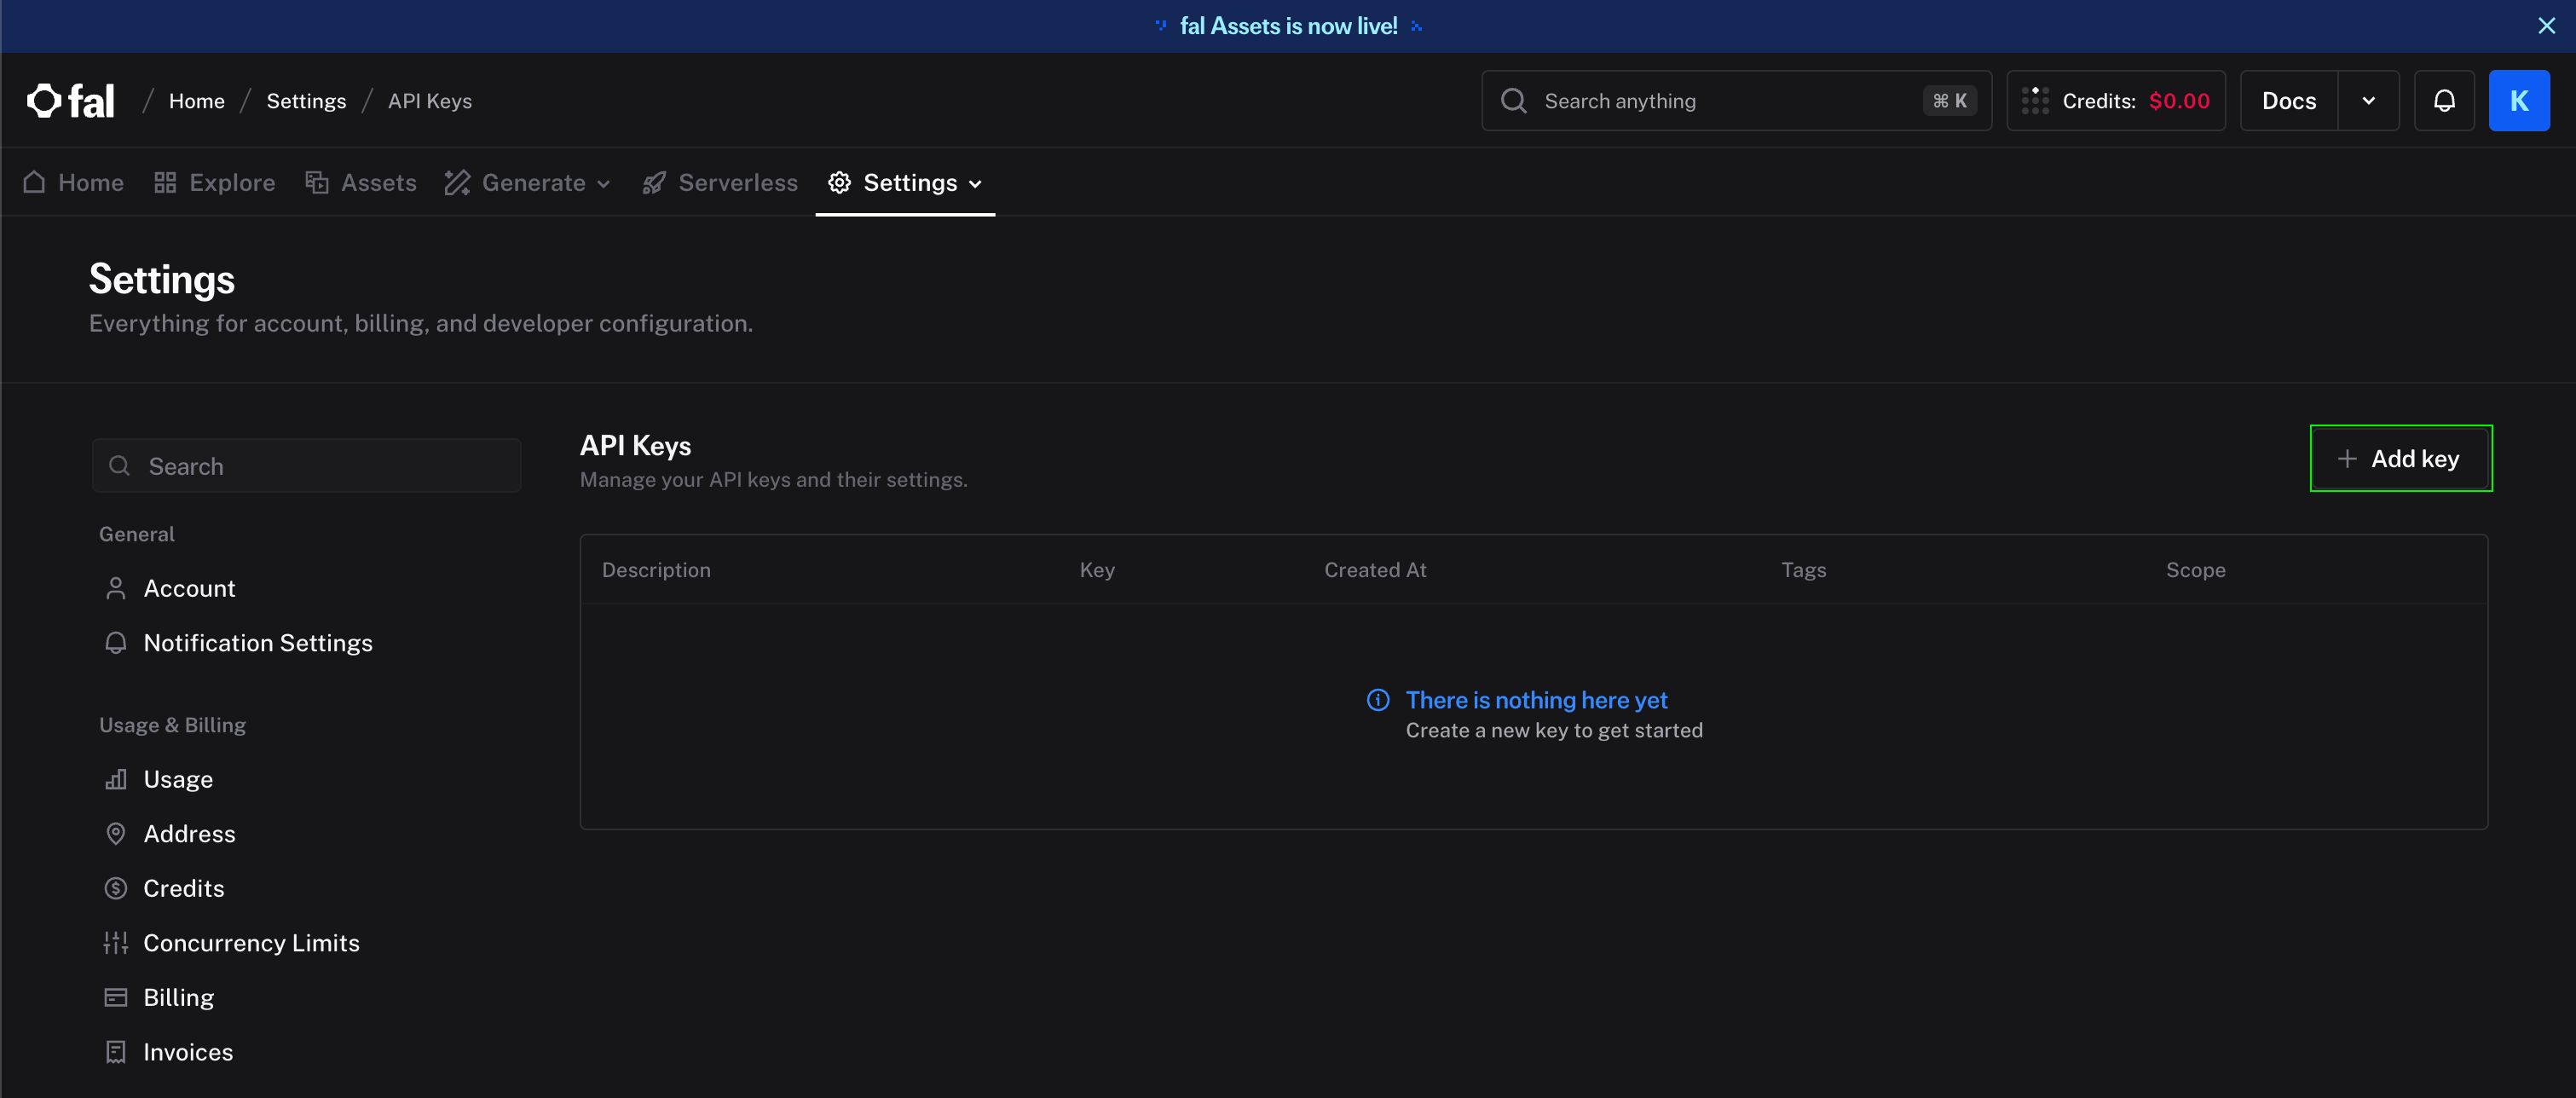The width and height of the screenshot is (2576, 1098).
Task: Click the plus icon on Add key
Action: (x=2347, y=459)
